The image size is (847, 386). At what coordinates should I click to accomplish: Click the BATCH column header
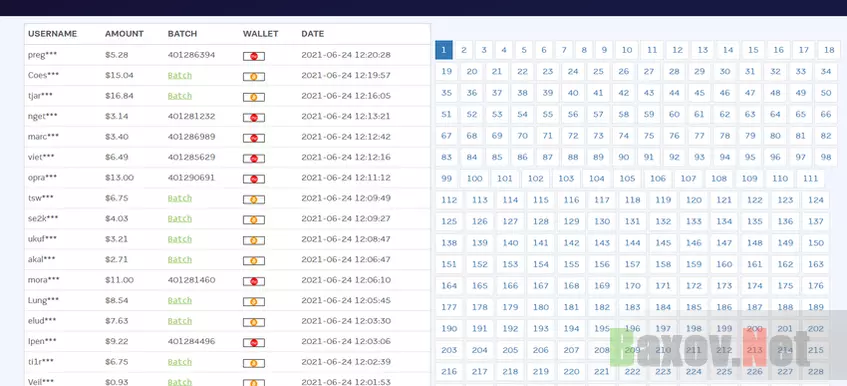point(182,33)
